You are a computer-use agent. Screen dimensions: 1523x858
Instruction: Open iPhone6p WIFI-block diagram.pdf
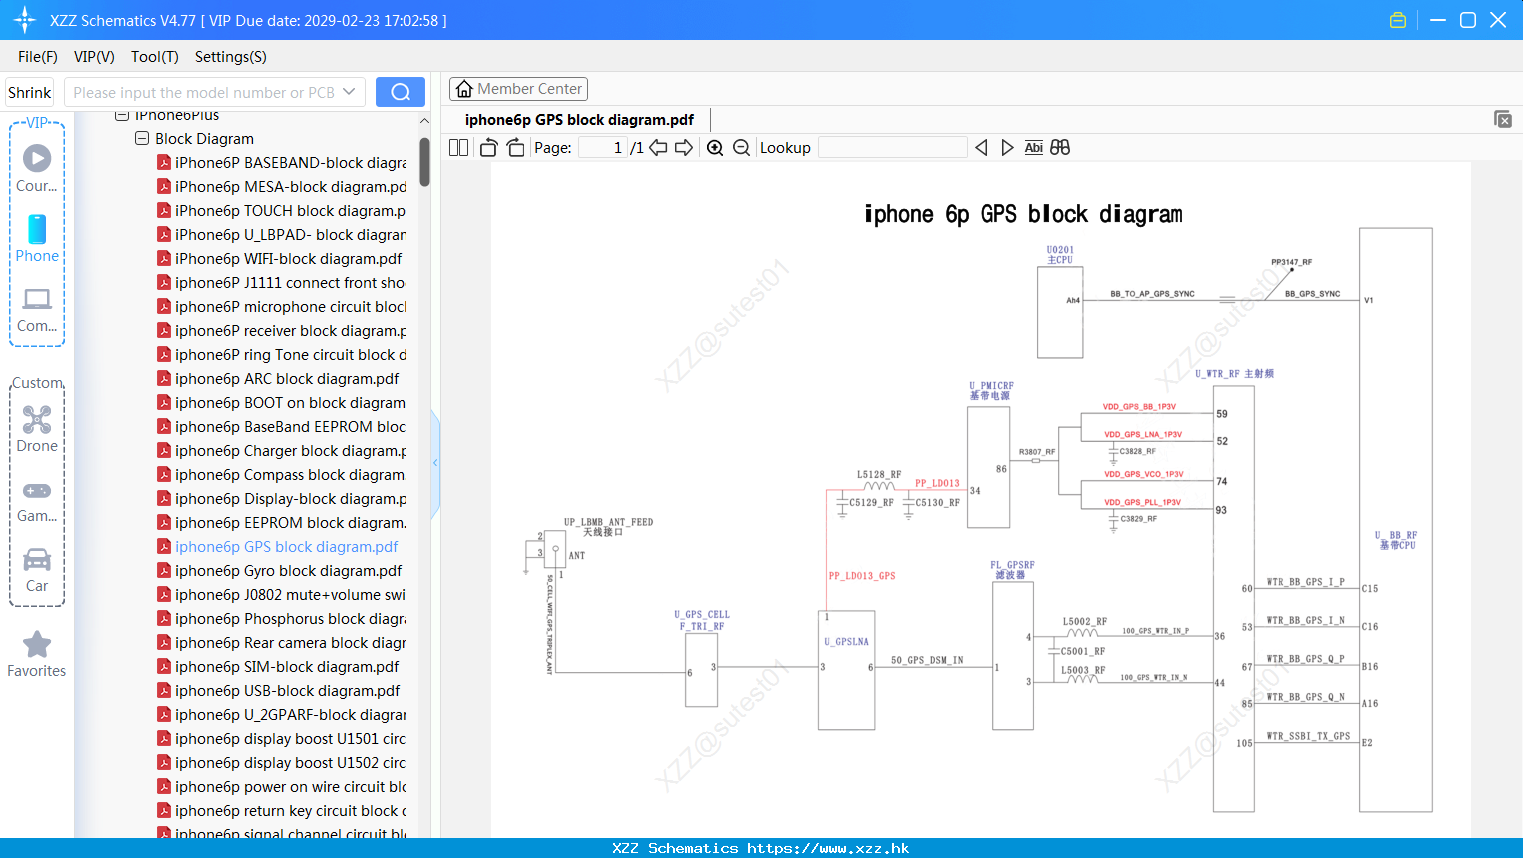point(279,259)
